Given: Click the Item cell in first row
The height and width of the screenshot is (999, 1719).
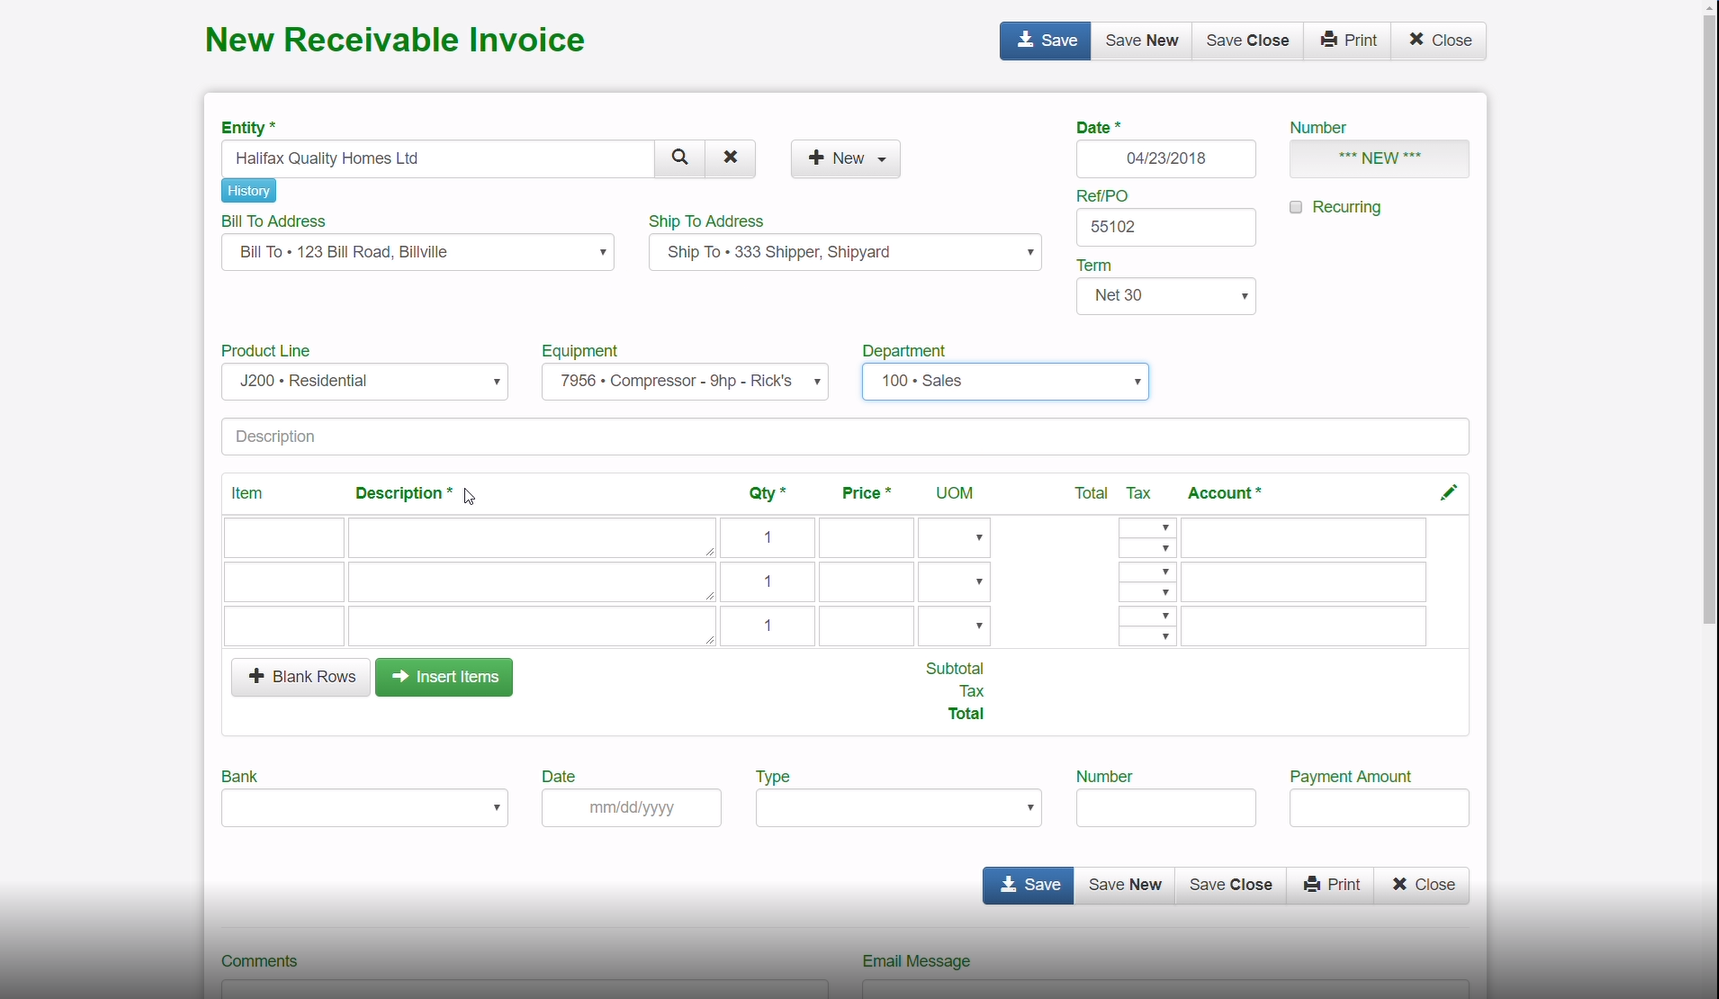Looking at the screenshot, I should [284, 538].
